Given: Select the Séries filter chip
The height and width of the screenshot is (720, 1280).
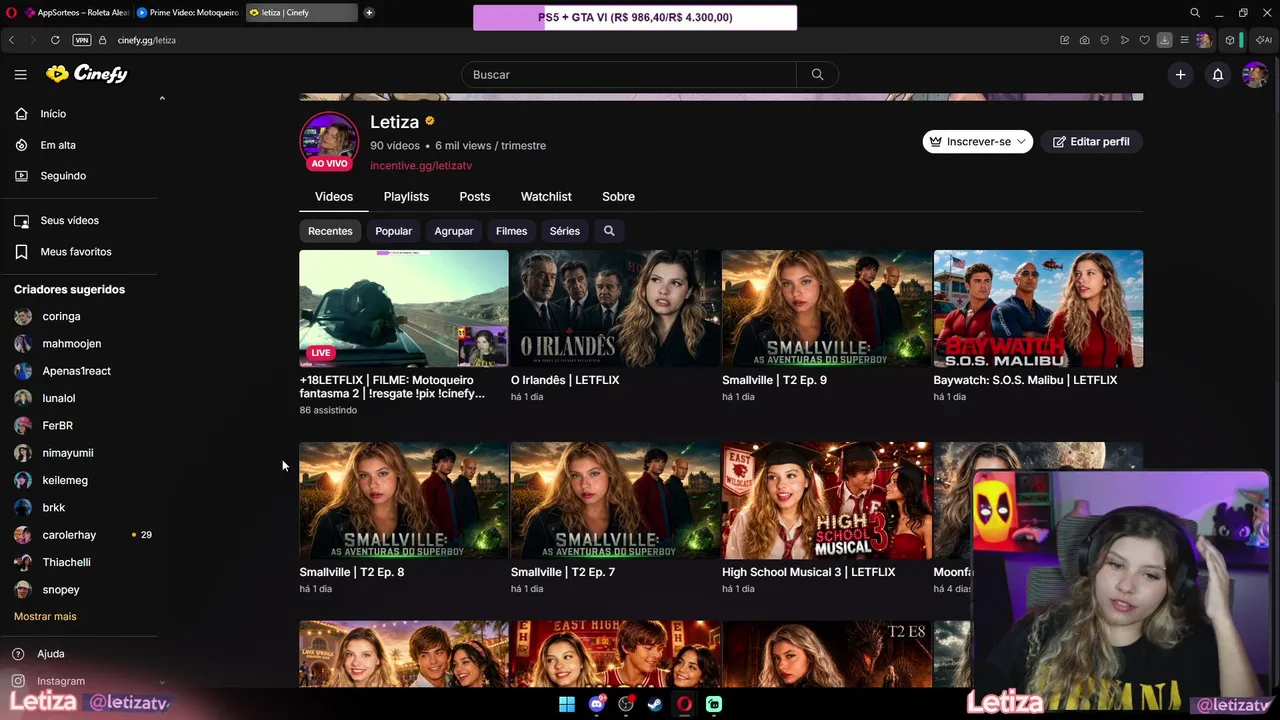Looking at the screenshot, I should pos(564,231).
